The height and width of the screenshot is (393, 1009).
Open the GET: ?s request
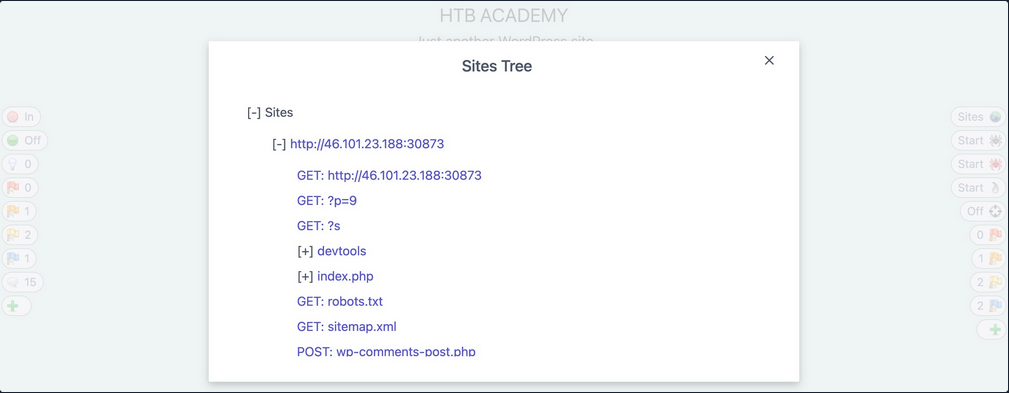319,226
